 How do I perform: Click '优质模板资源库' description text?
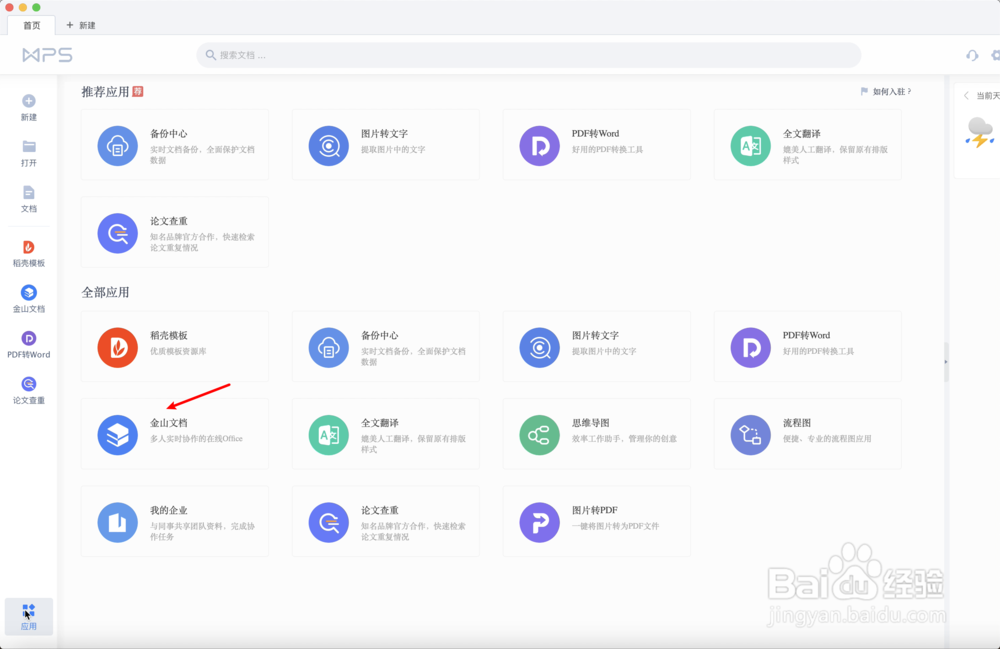coord(178,351)
